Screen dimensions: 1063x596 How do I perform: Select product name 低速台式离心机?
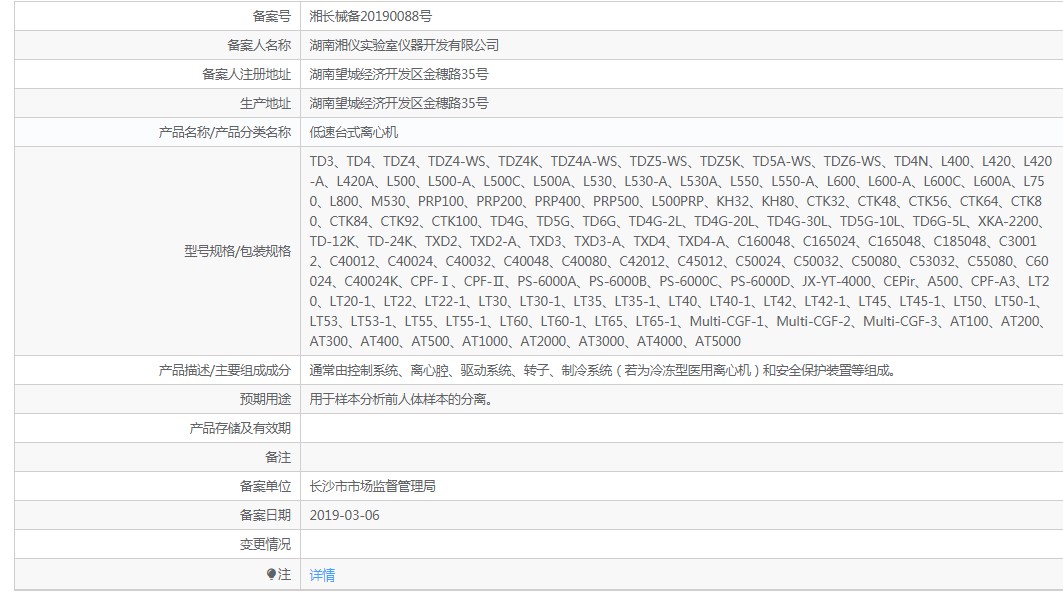(x=354, y=132)
